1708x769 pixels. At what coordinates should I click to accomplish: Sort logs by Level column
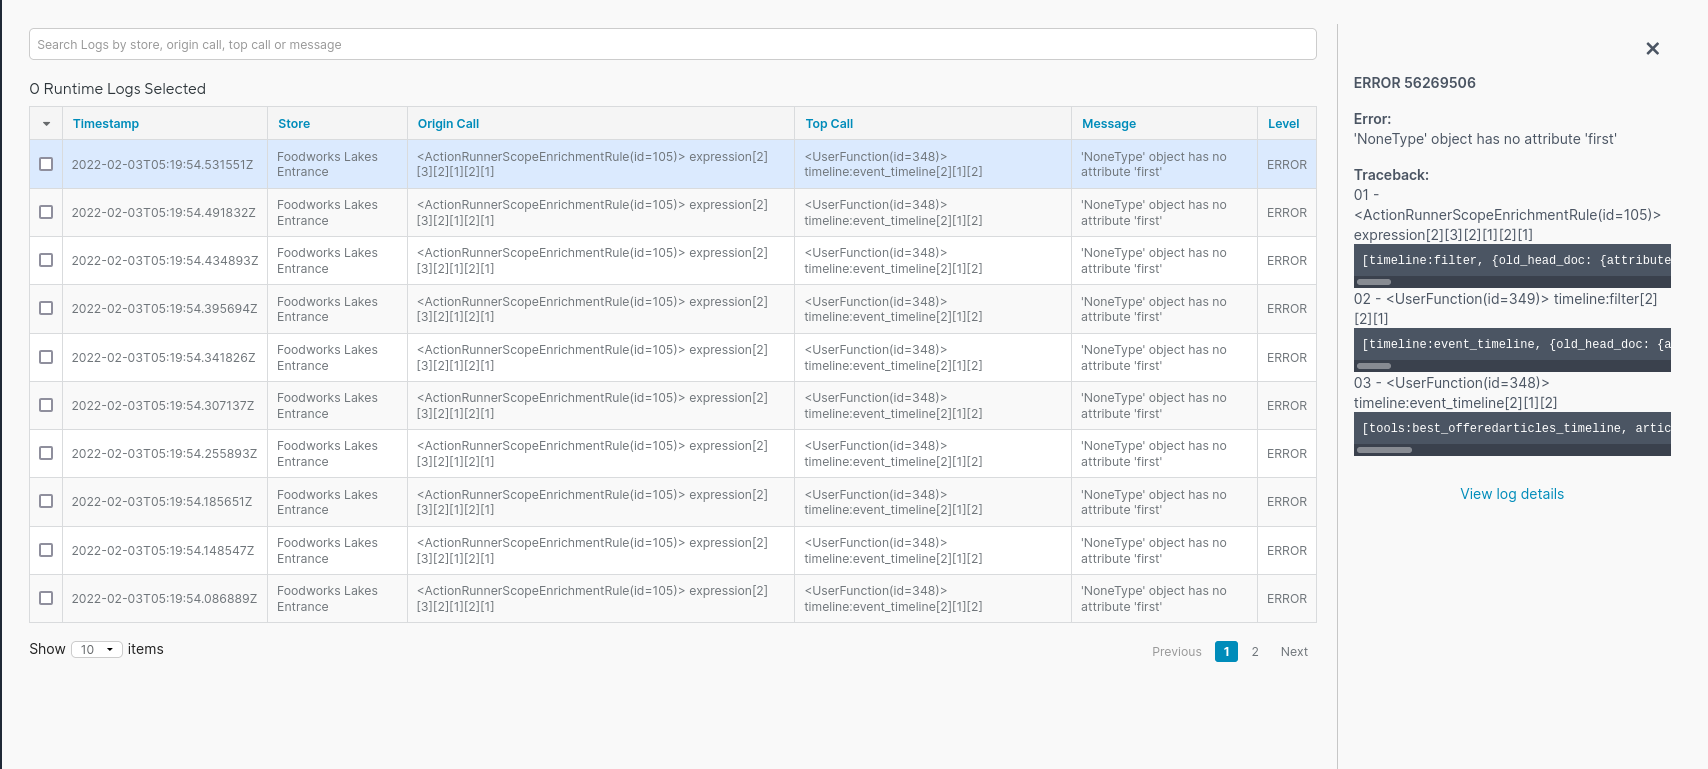click(1283, 124)
